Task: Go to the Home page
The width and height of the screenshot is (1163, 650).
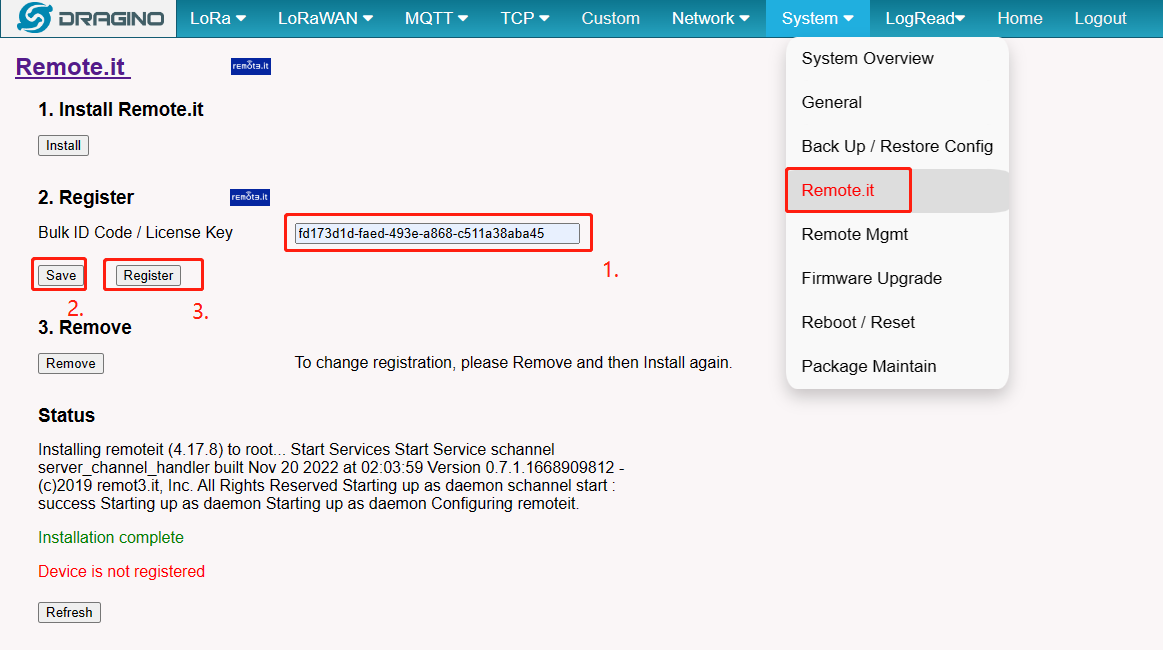Action: pyautogui.click(x=1020, y=19)
